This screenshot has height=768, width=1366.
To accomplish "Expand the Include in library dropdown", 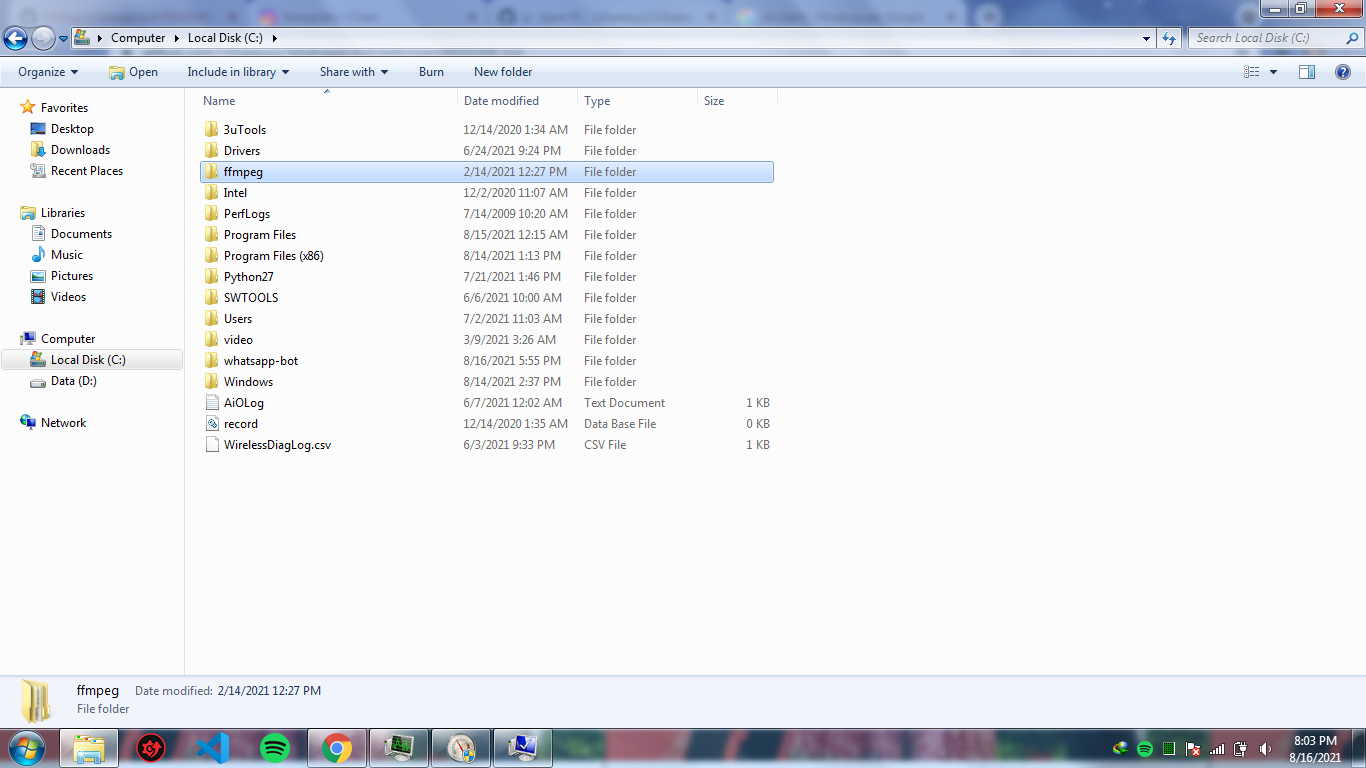I will tap(238, 72).
